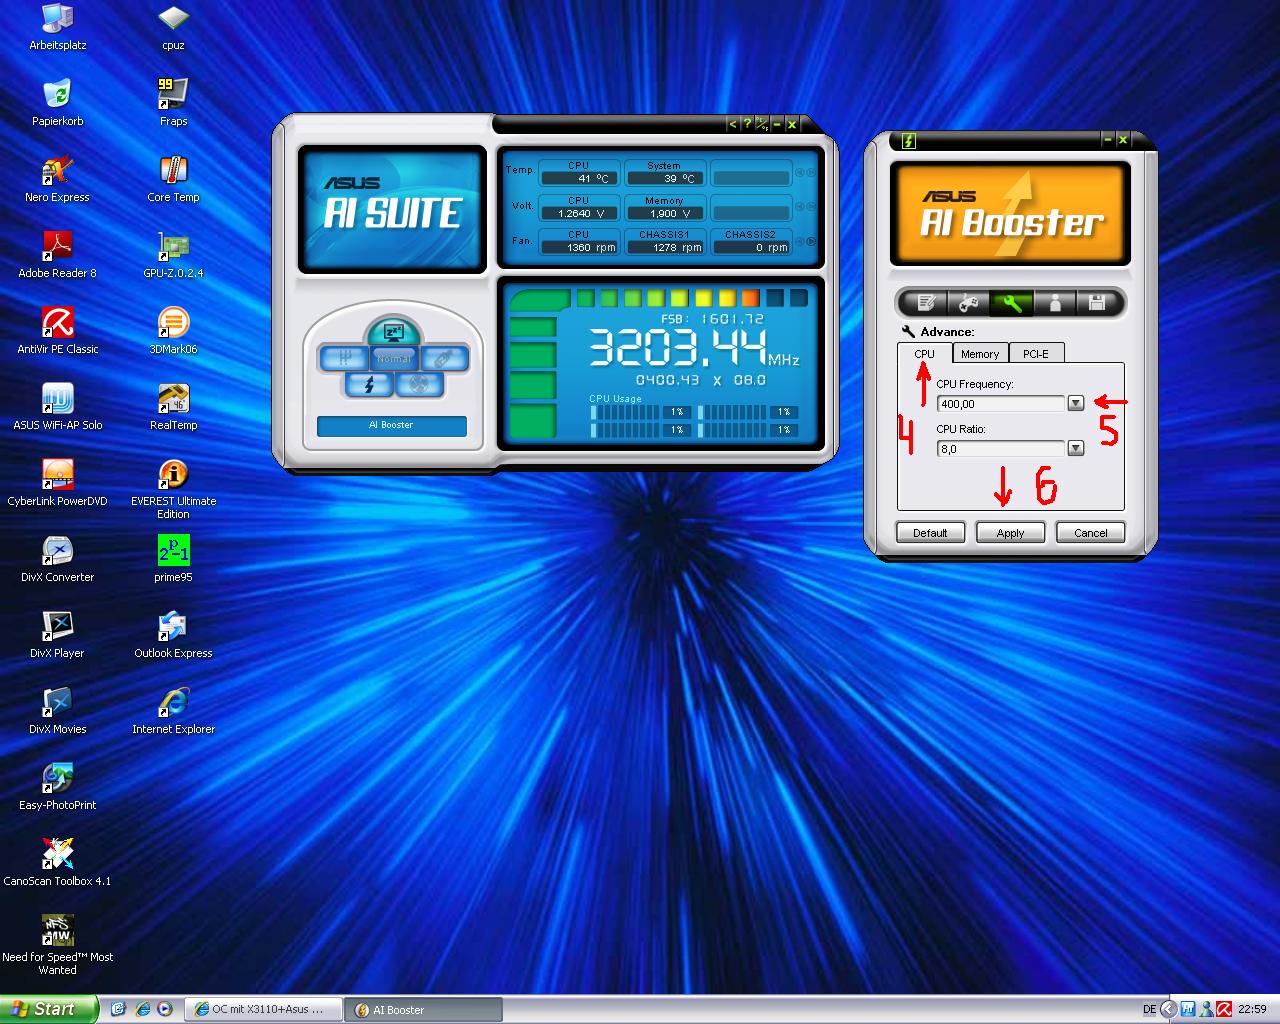
Task: Switch to AI Booster taskbar window
Action: (x=423, y=1010)
